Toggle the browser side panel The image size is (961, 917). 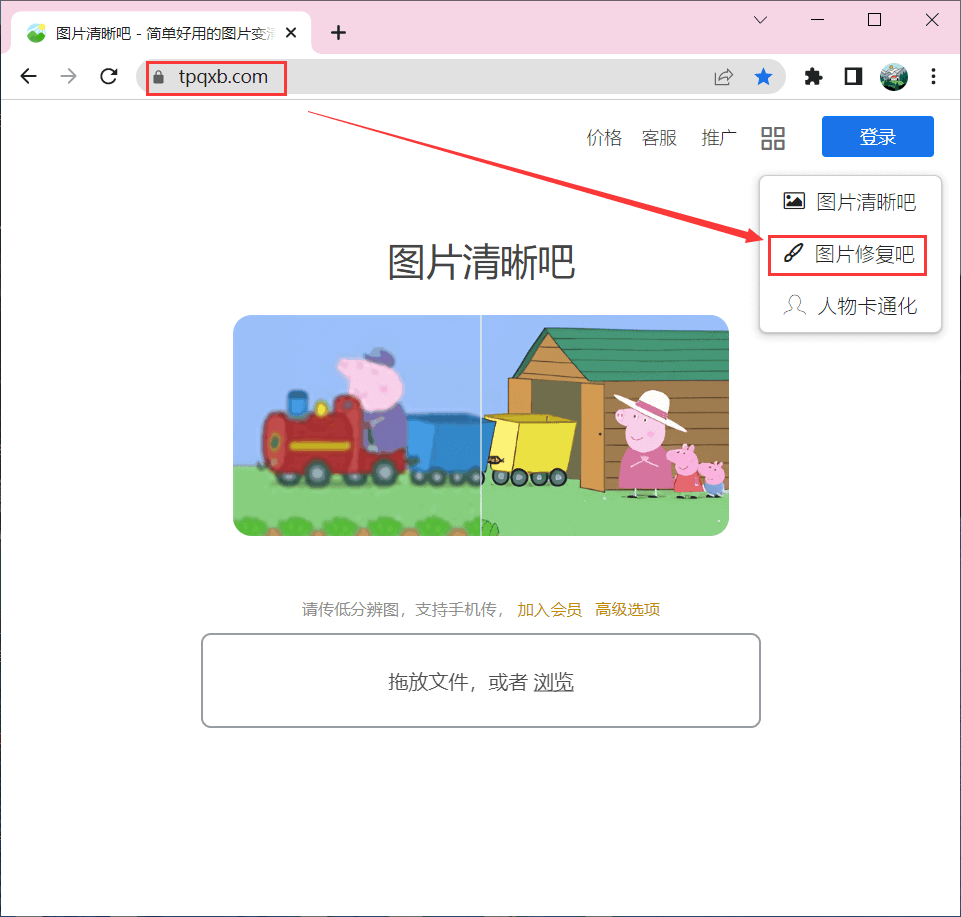(853, 77)
